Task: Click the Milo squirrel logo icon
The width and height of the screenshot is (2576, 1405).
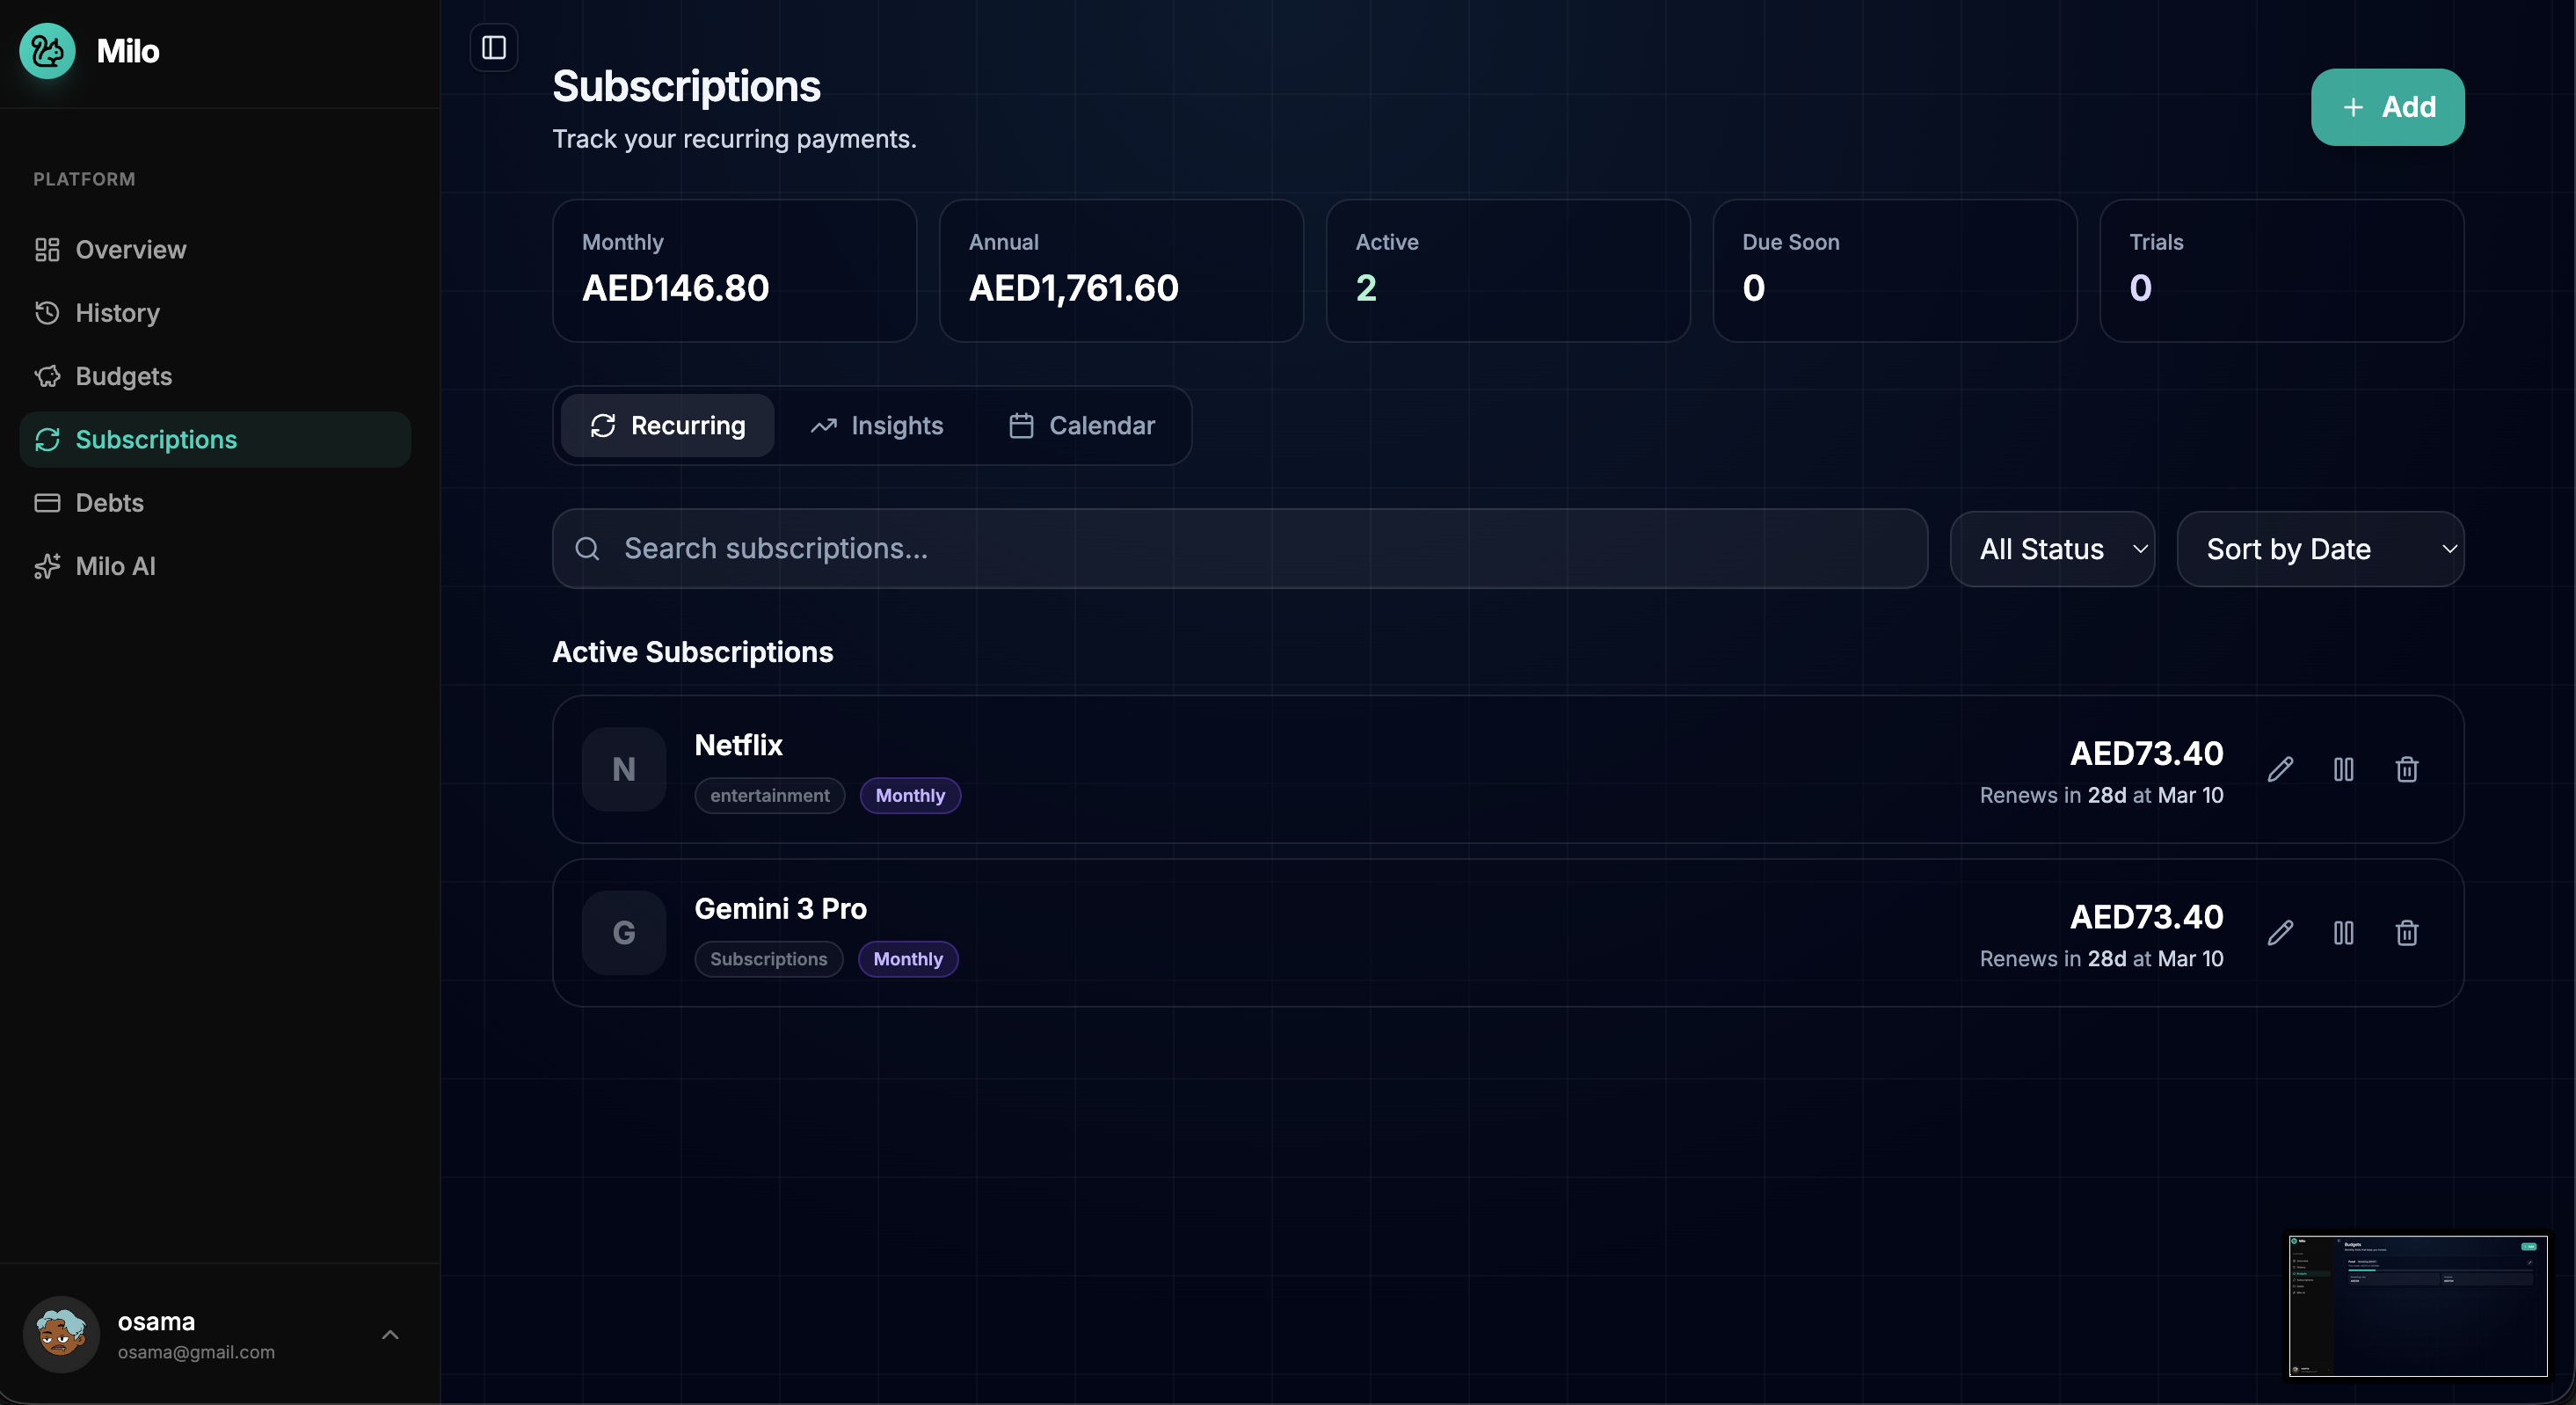Action: pyautogui.click(x=47, y=51)
